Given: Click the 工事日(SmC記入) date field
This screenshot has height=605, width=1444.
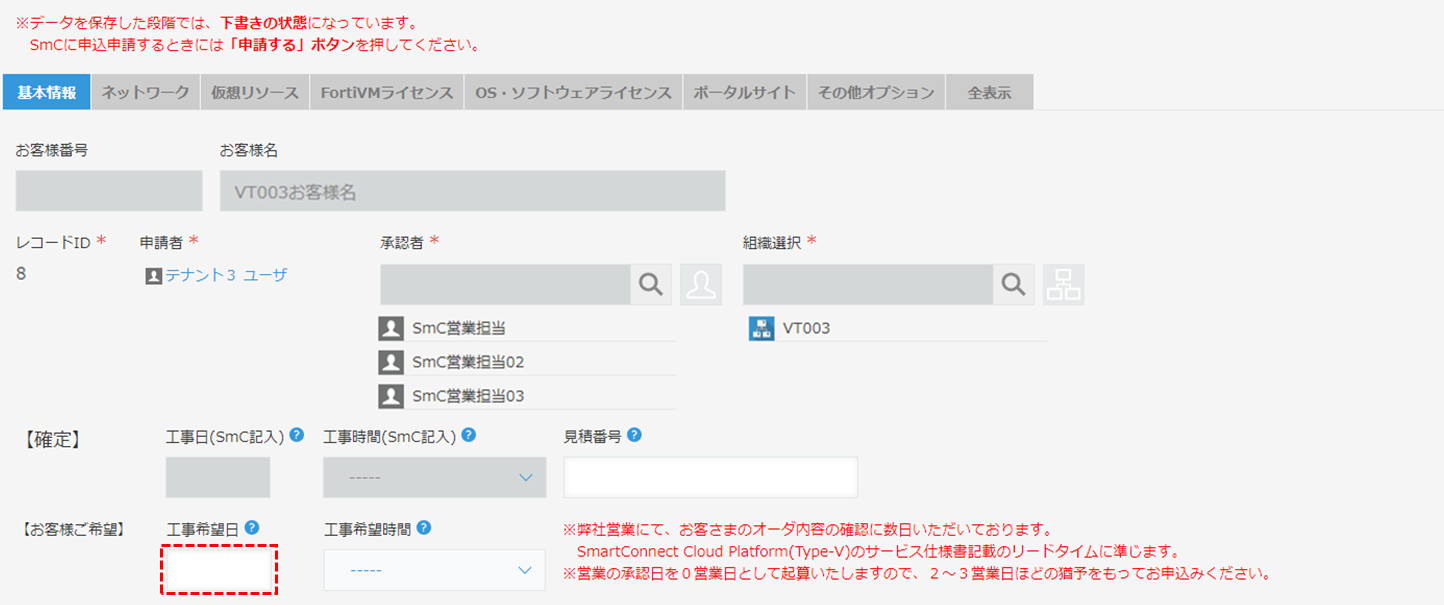Looking at the screenshot, I should pyautogui.click(x=218, y=477).
